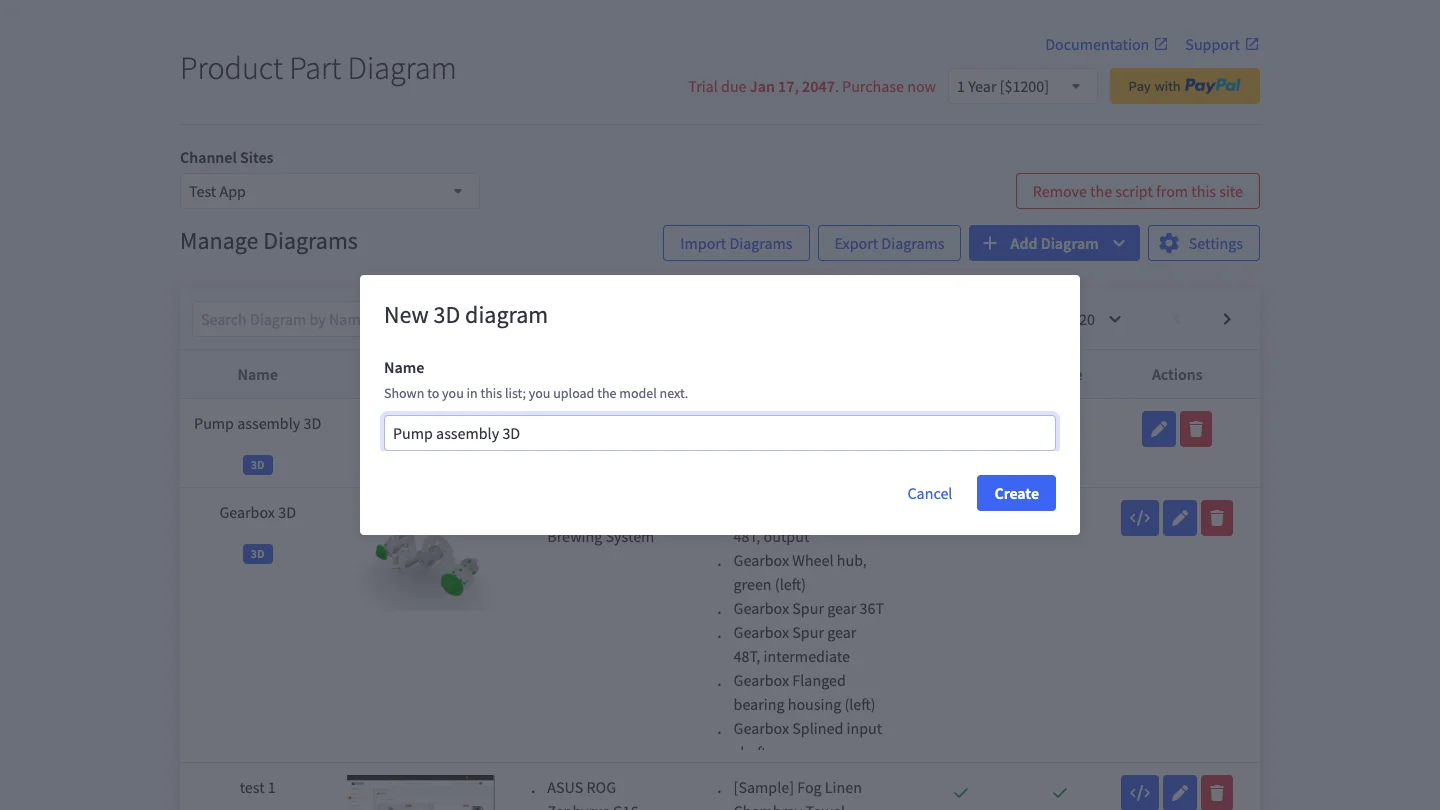Select the 'Gearbox 3D' diagram name
The image size is (1440, 810).
[258, 512]
